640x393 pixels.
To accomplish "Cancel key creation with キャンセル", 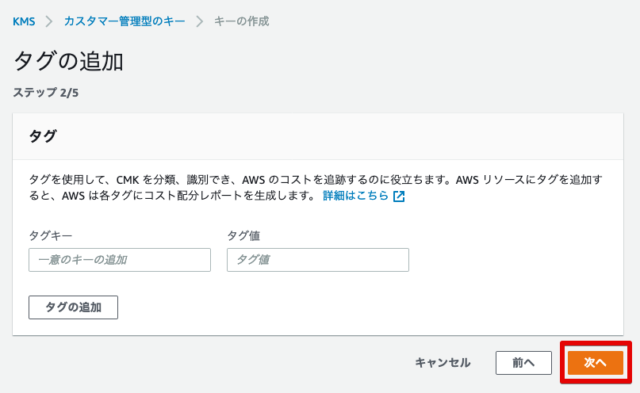I will [x=442, y=362].
